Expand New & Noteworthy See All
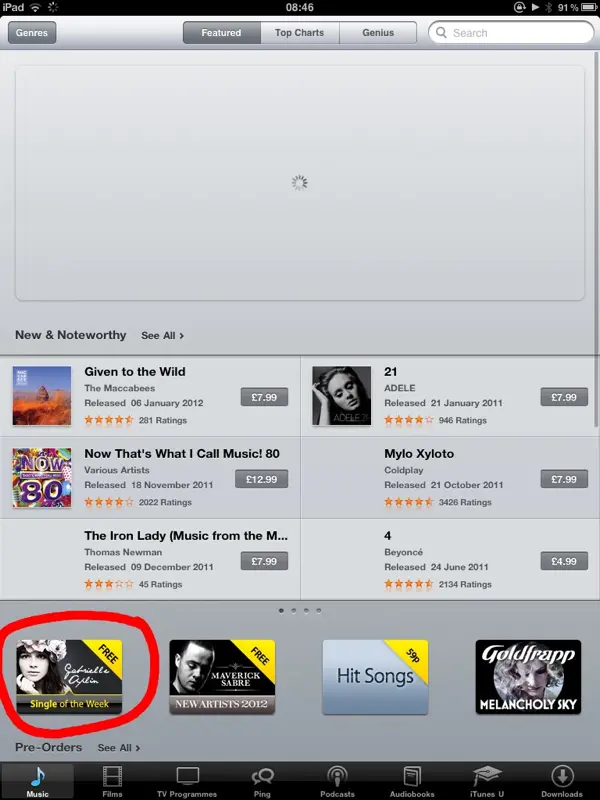Screen dimensions: 600x800 pos(162,336)
